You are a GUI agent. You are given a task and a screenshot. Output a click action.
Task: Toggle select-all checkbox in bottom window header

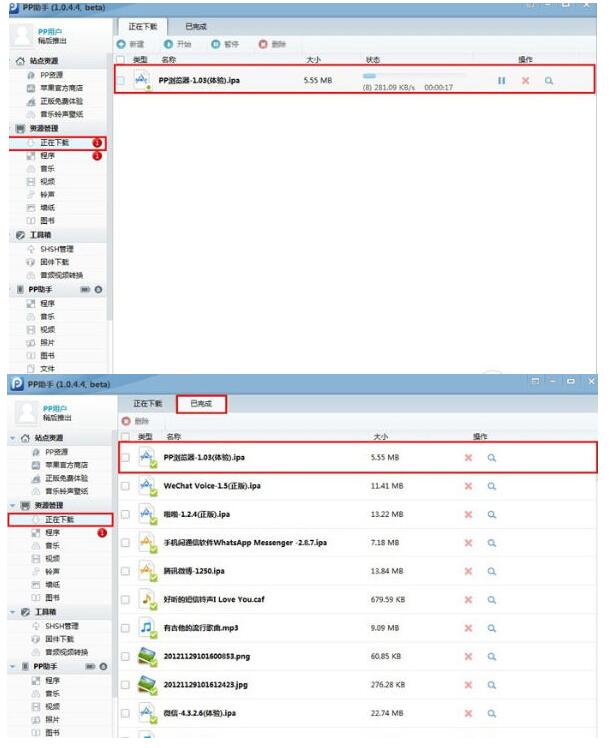(x=125, y=436)
